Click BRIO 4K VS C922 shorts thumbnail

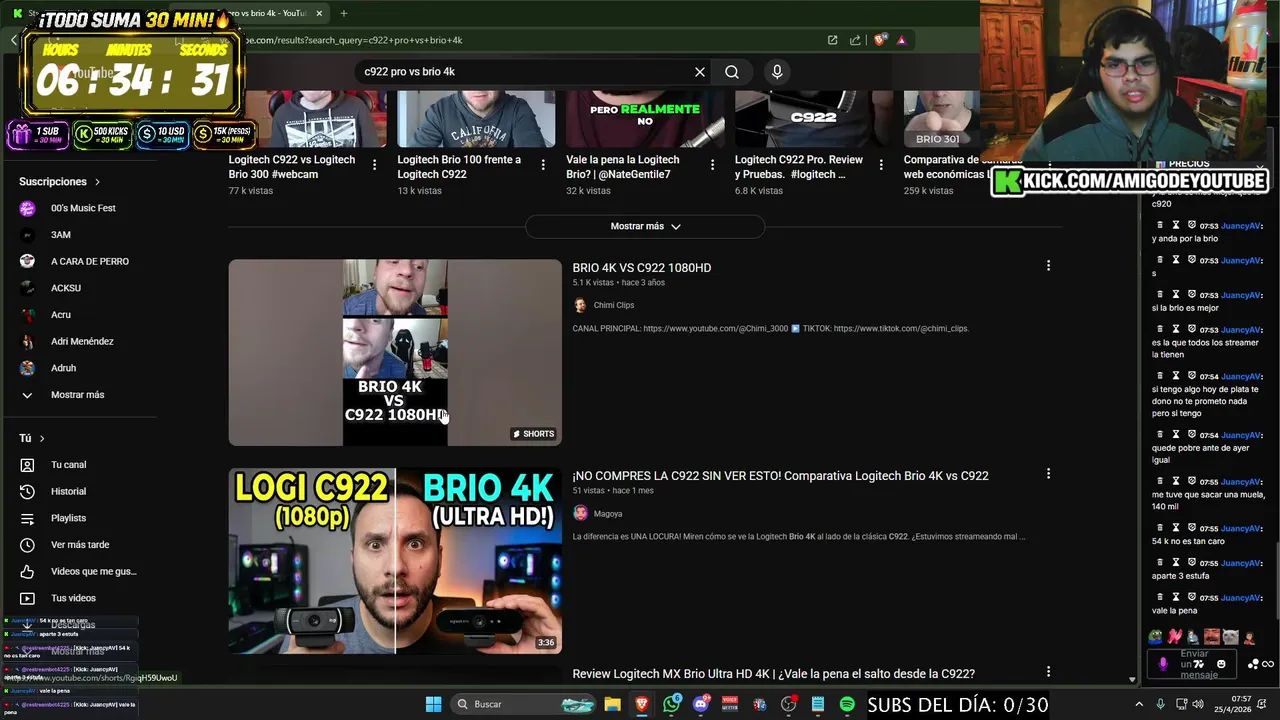pos(395,352)
